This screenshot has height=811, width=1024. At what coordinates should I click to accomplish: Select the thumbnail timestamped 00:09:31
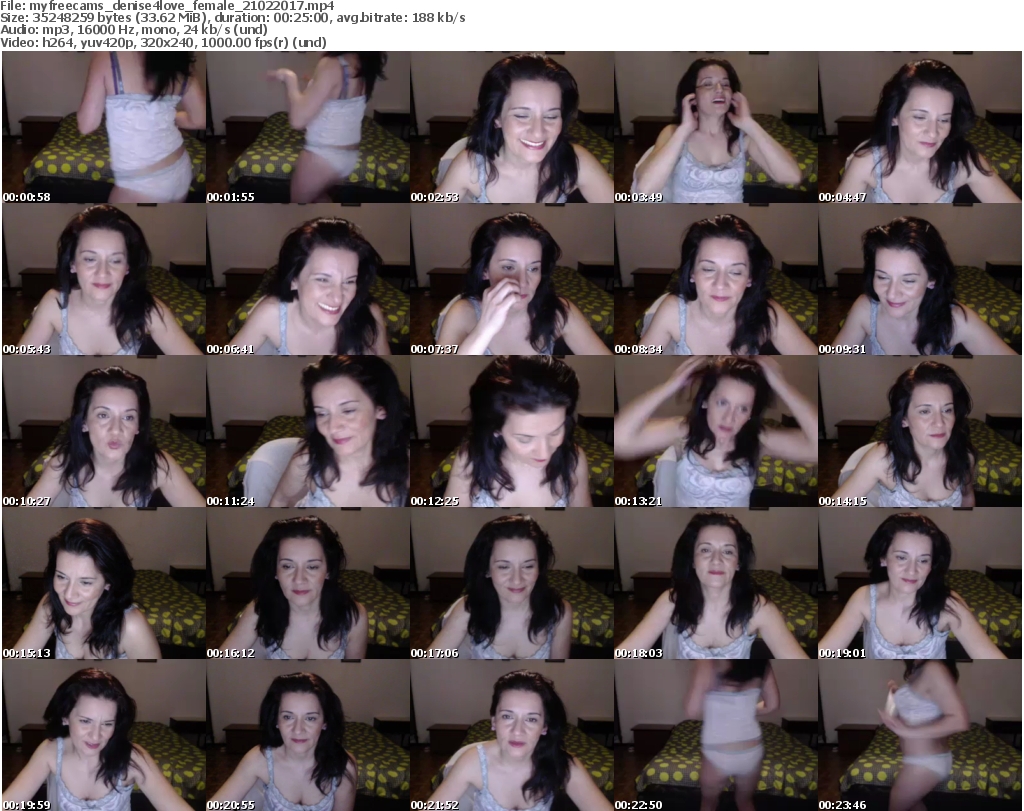(x=920, y=279)
